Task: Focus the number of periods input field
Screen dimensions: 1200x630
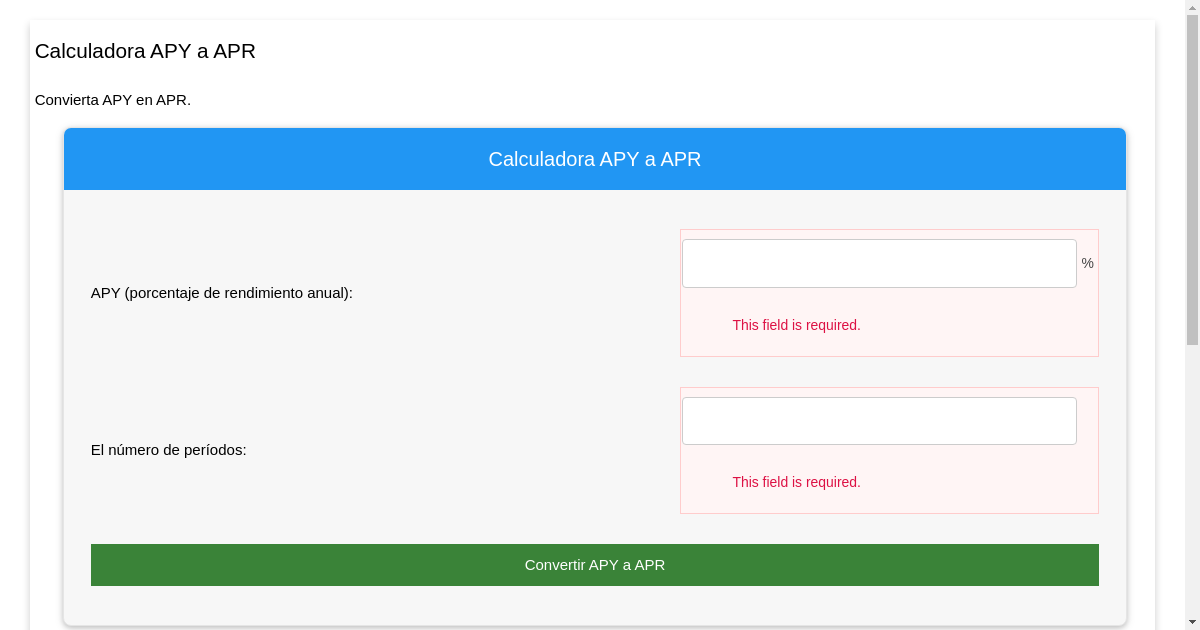Action: click(x=879, y=420)
